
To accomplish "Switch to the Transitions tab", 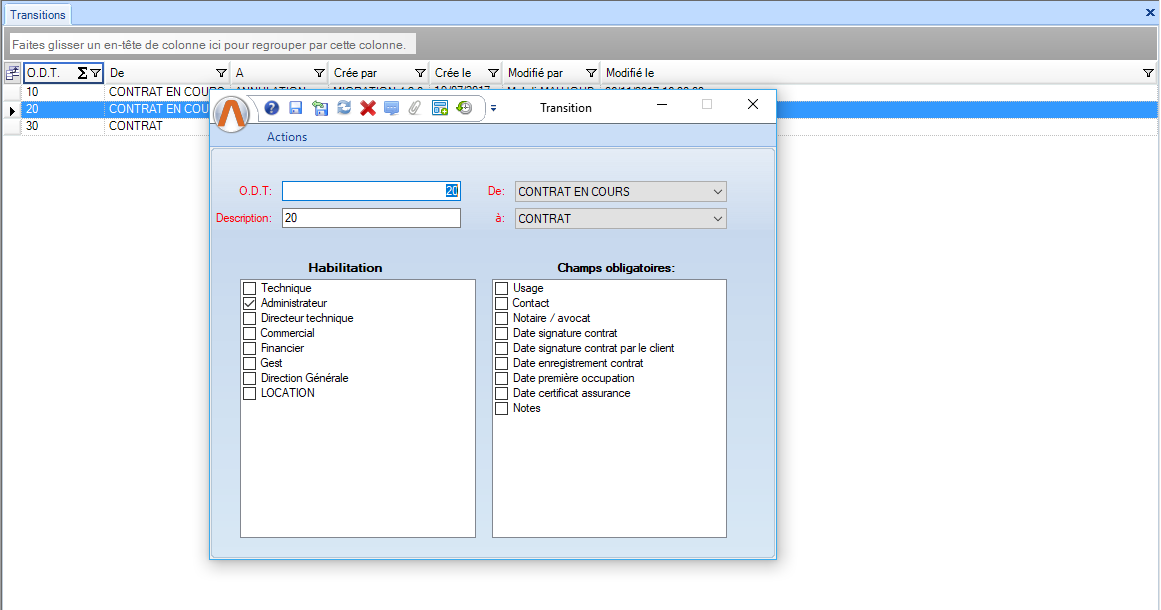I will pos(37,15).
